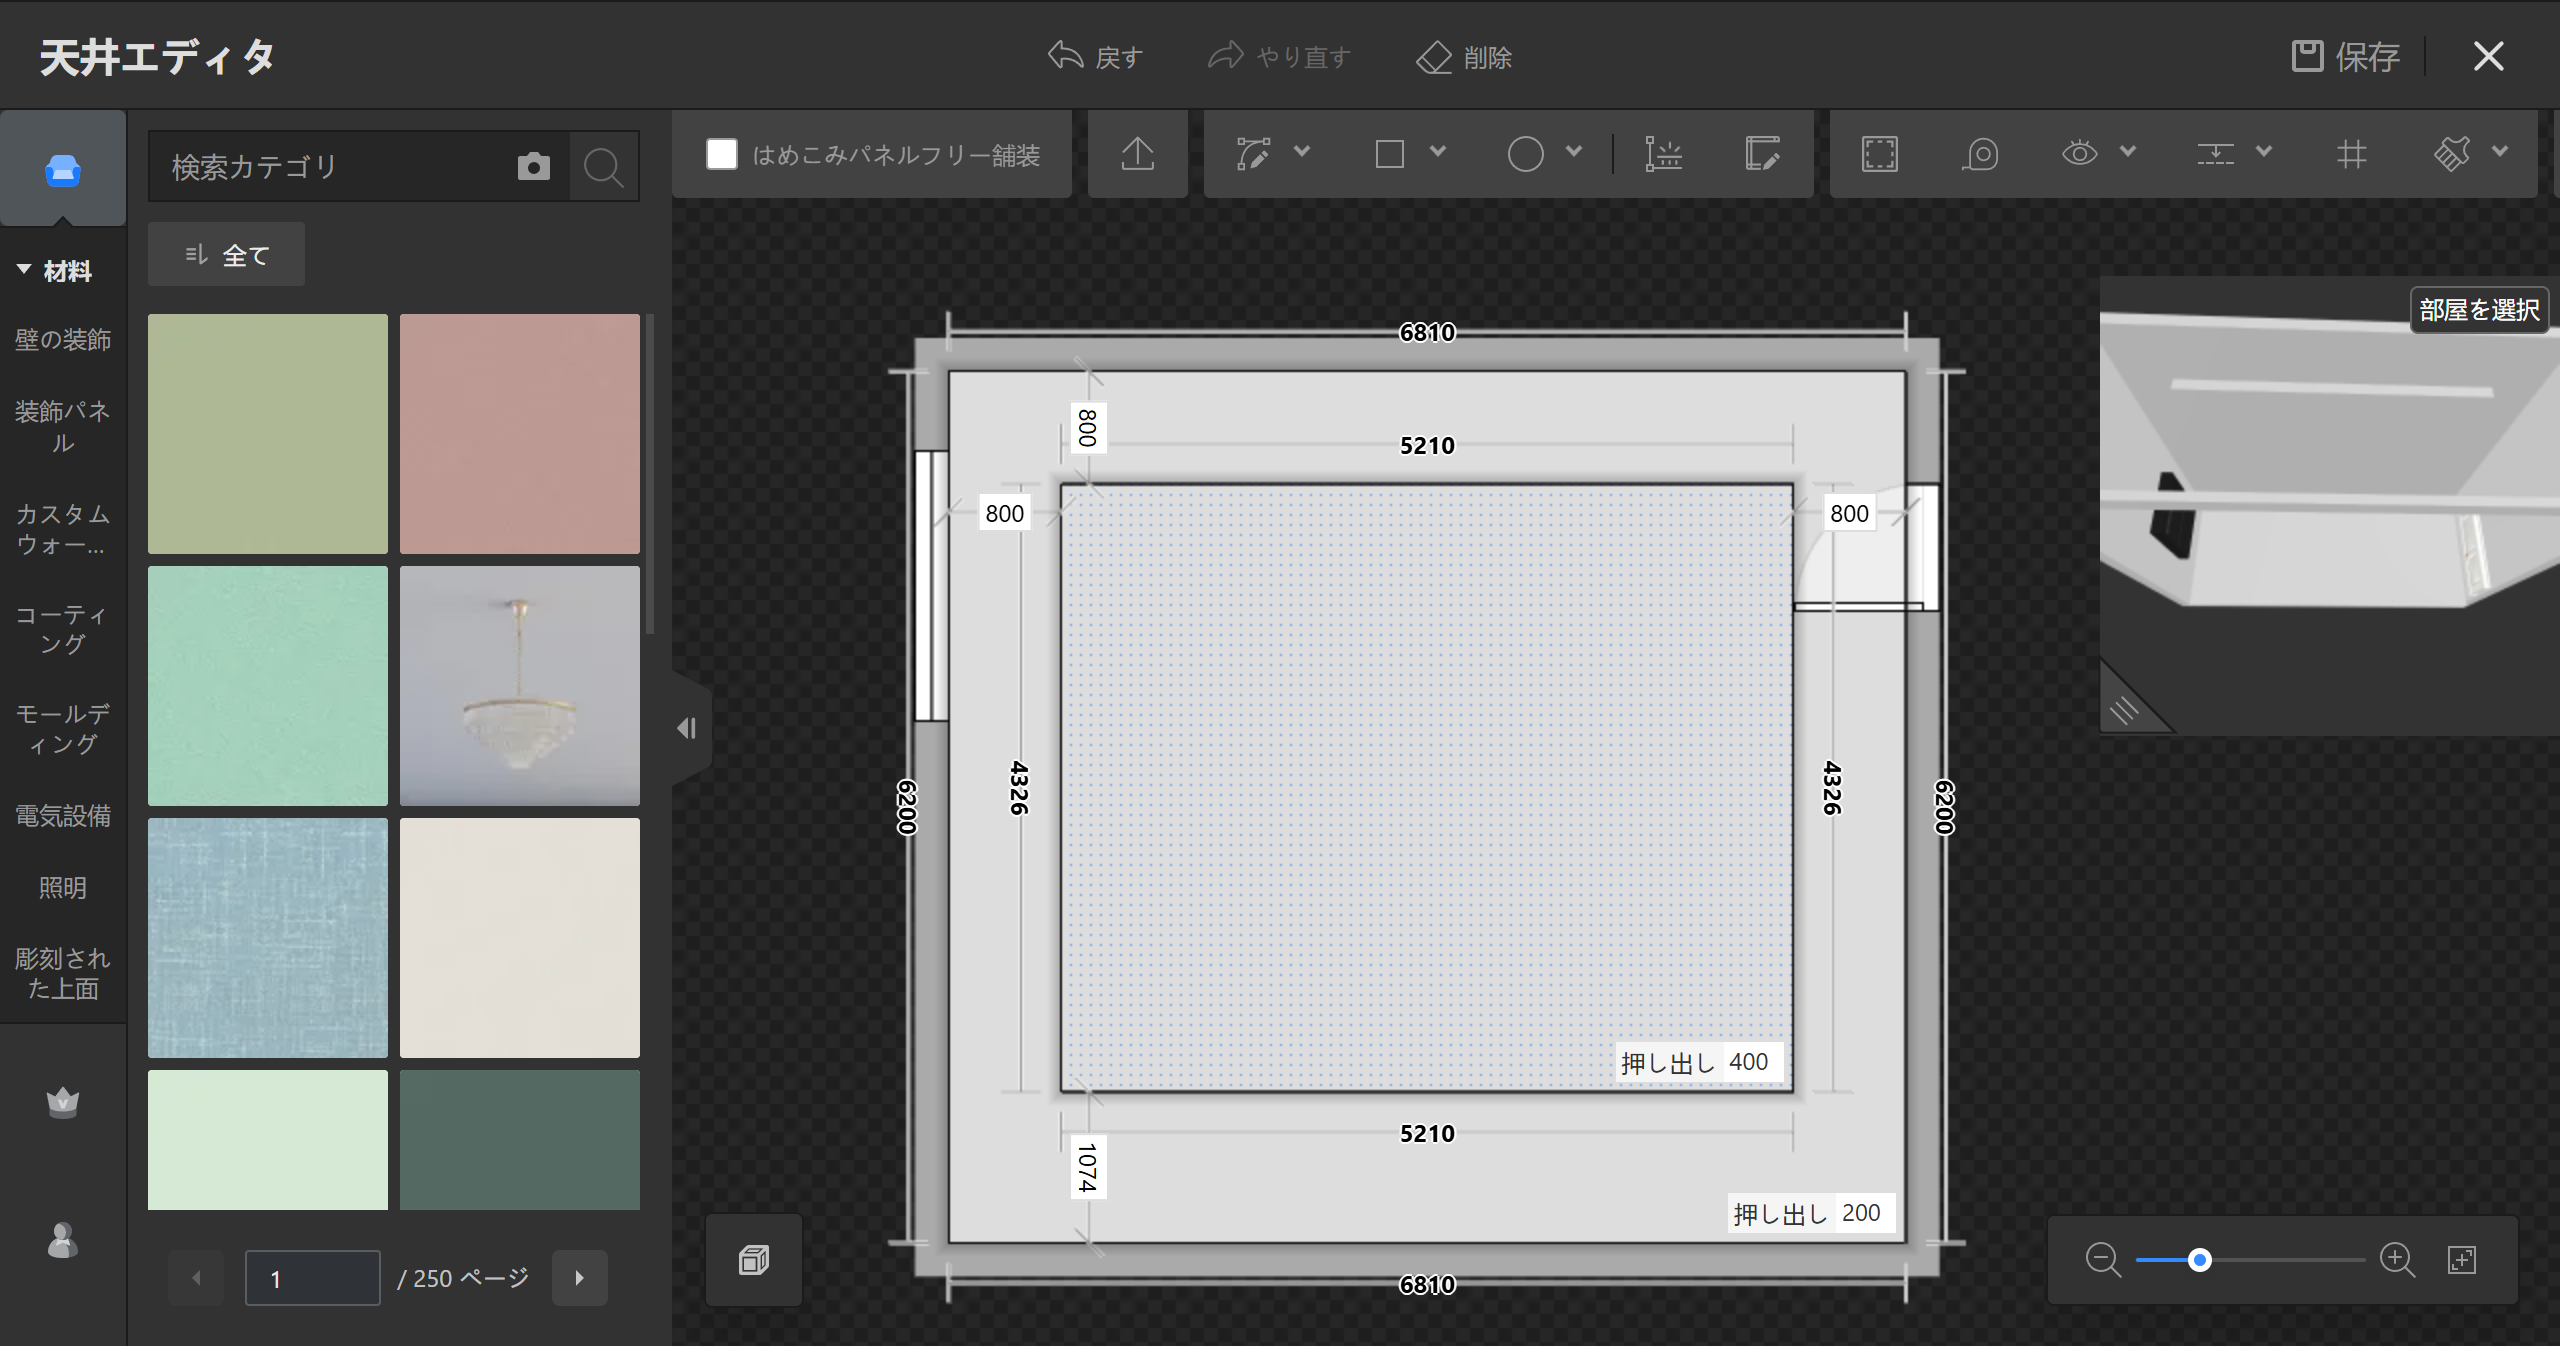Click the zoom out magnifier icon
The width and height of the screenshot is (2560, 1346).
point(2103,1260)
